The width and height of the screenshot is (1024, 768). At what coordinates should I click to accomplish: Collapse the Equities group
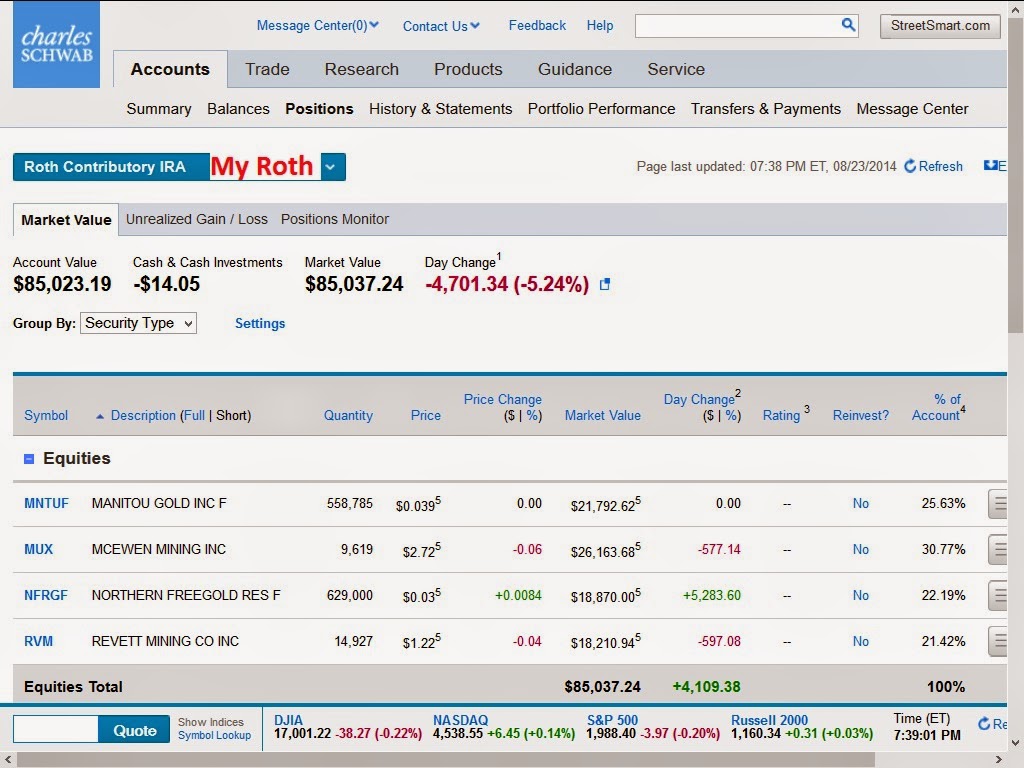29,459
